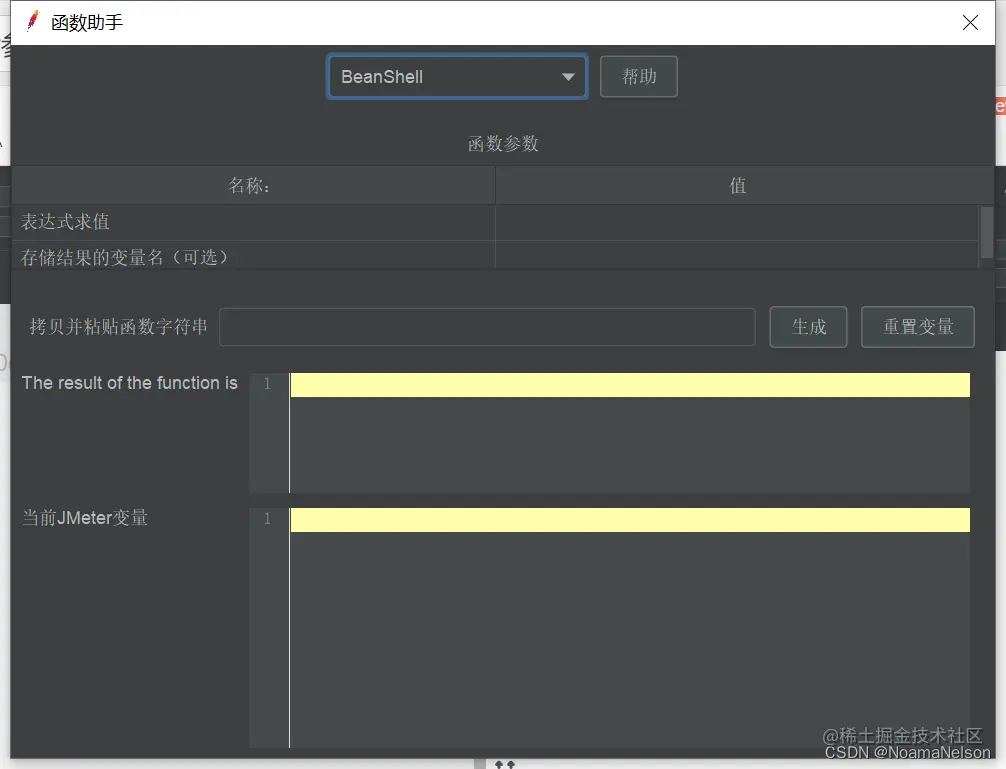Click 'The result of the function is' label
The image size is (1006, 769).
point(130,383)
